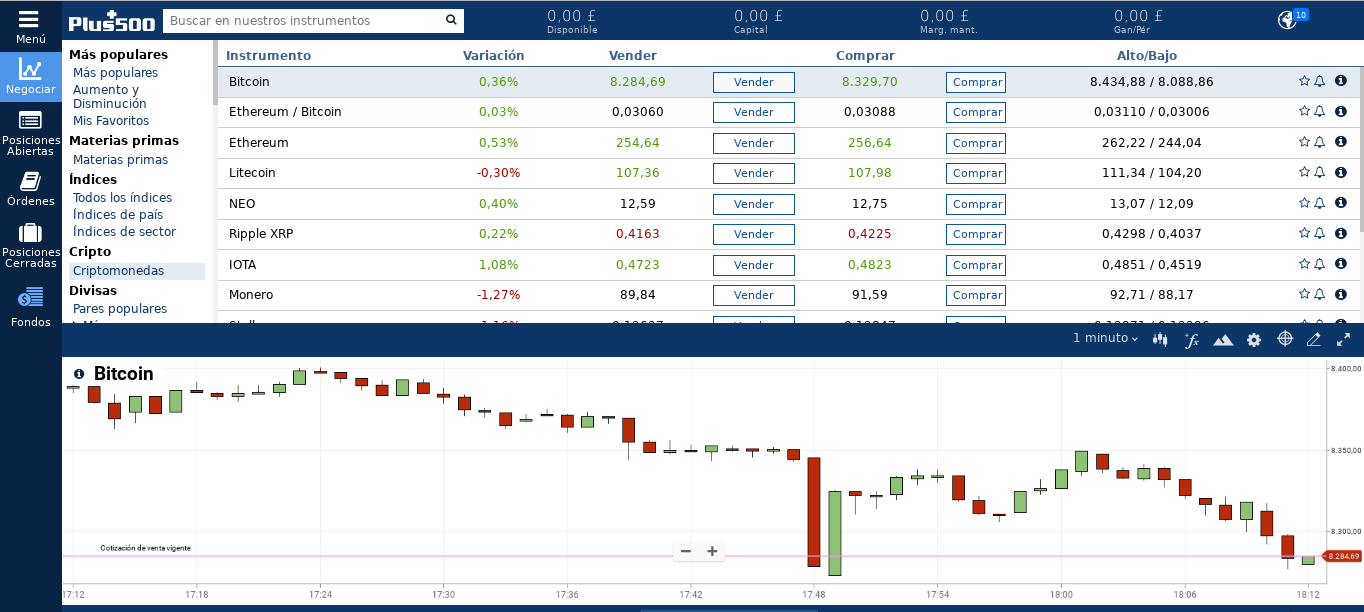The height and width of the screenshot is (612, 1364).
Task: Star Ripple XRP as favorite
Action: pyautogui.click(x=1304, y=233)
